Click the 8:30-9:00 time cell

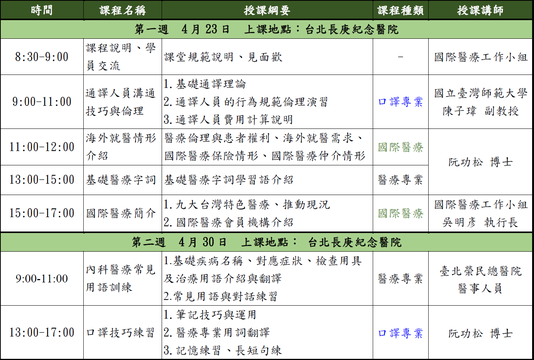(x=42, y=57)
